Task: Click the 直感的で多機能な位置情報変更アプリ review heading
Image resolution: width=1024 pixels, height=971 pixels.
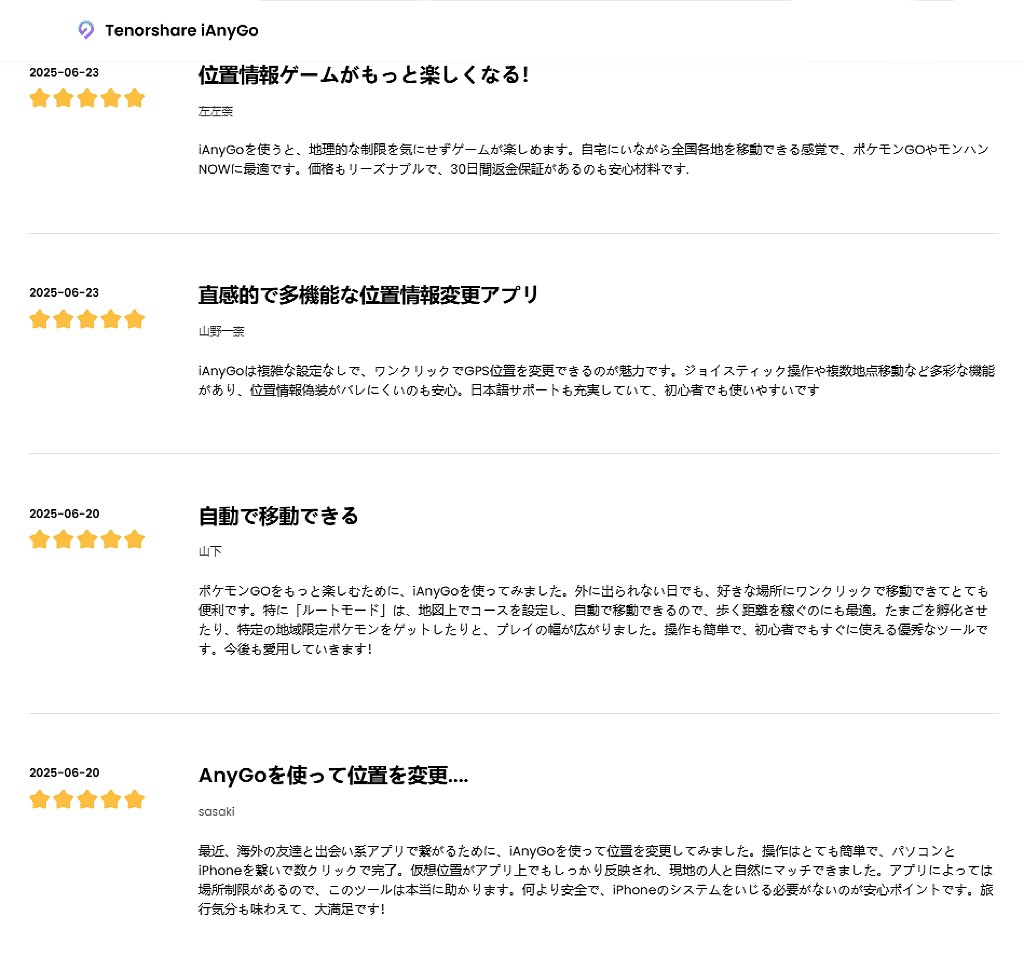Action: click(368, 295)
